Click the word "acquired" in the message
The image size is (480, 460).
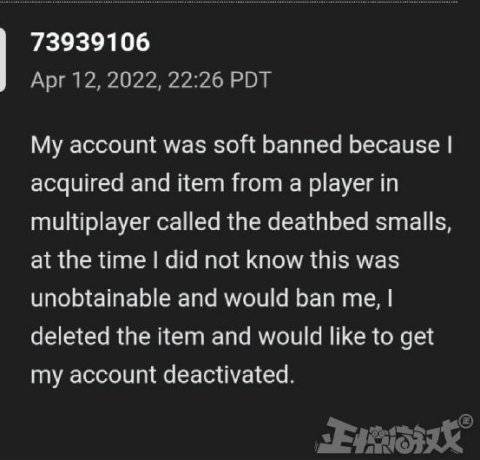[77, 184]
